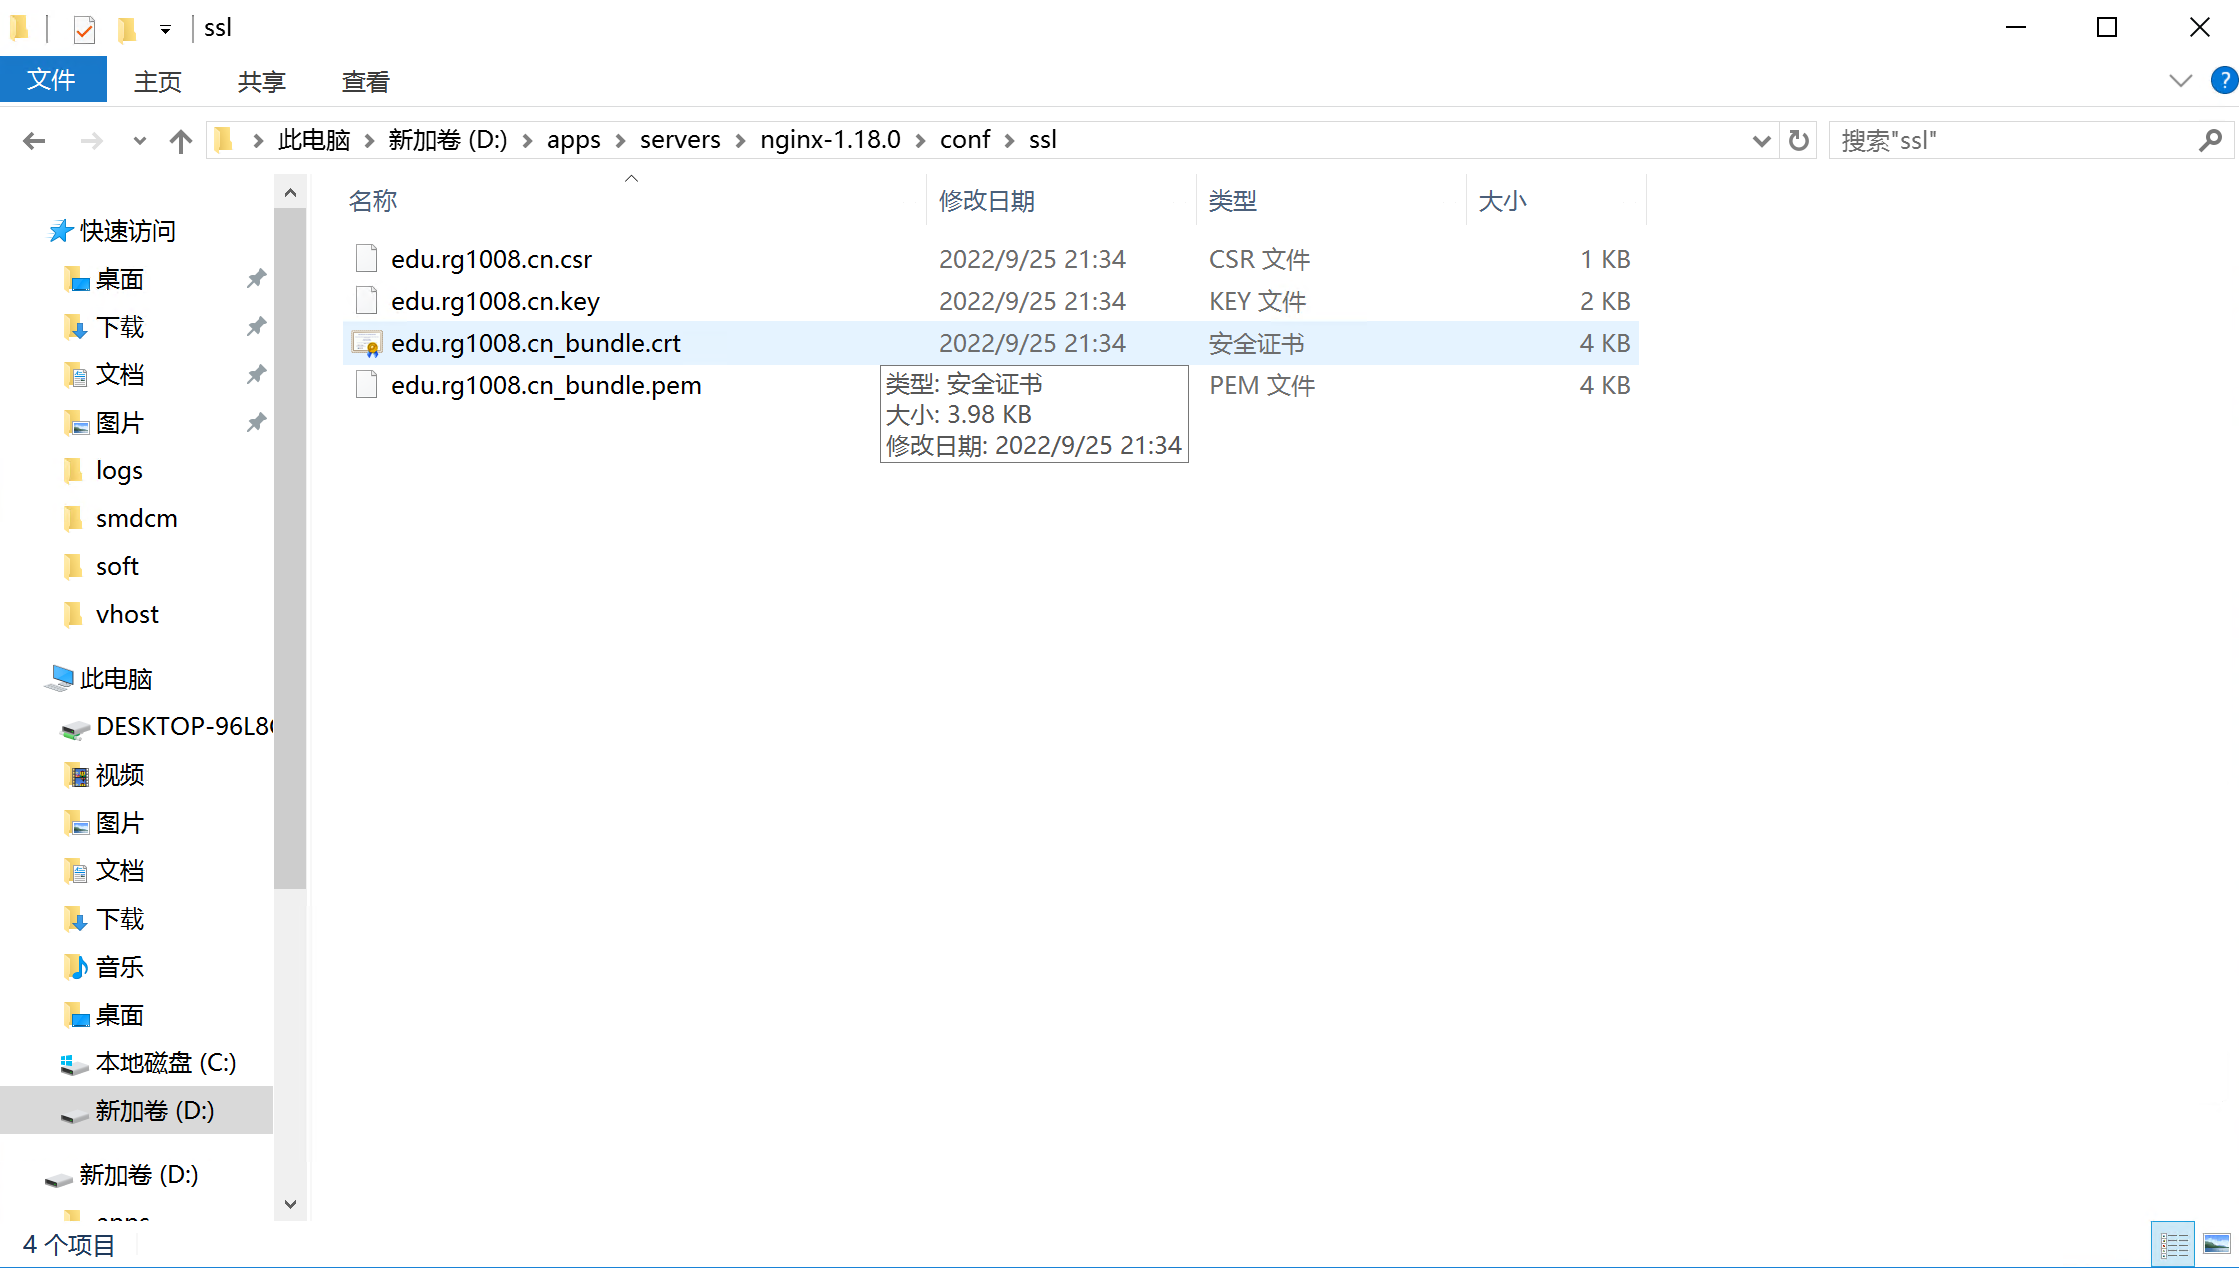Click the Properties quick access toolbar icon
This screenshot has width=2239, height=1268.
point(84,29)
